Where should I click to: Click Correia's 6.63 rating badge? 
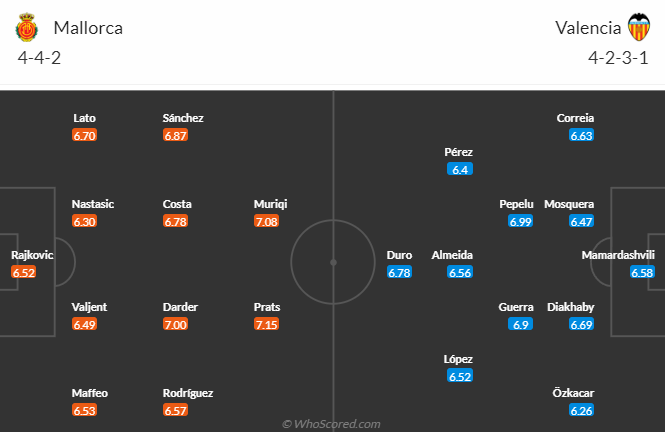tap(581, 135)
